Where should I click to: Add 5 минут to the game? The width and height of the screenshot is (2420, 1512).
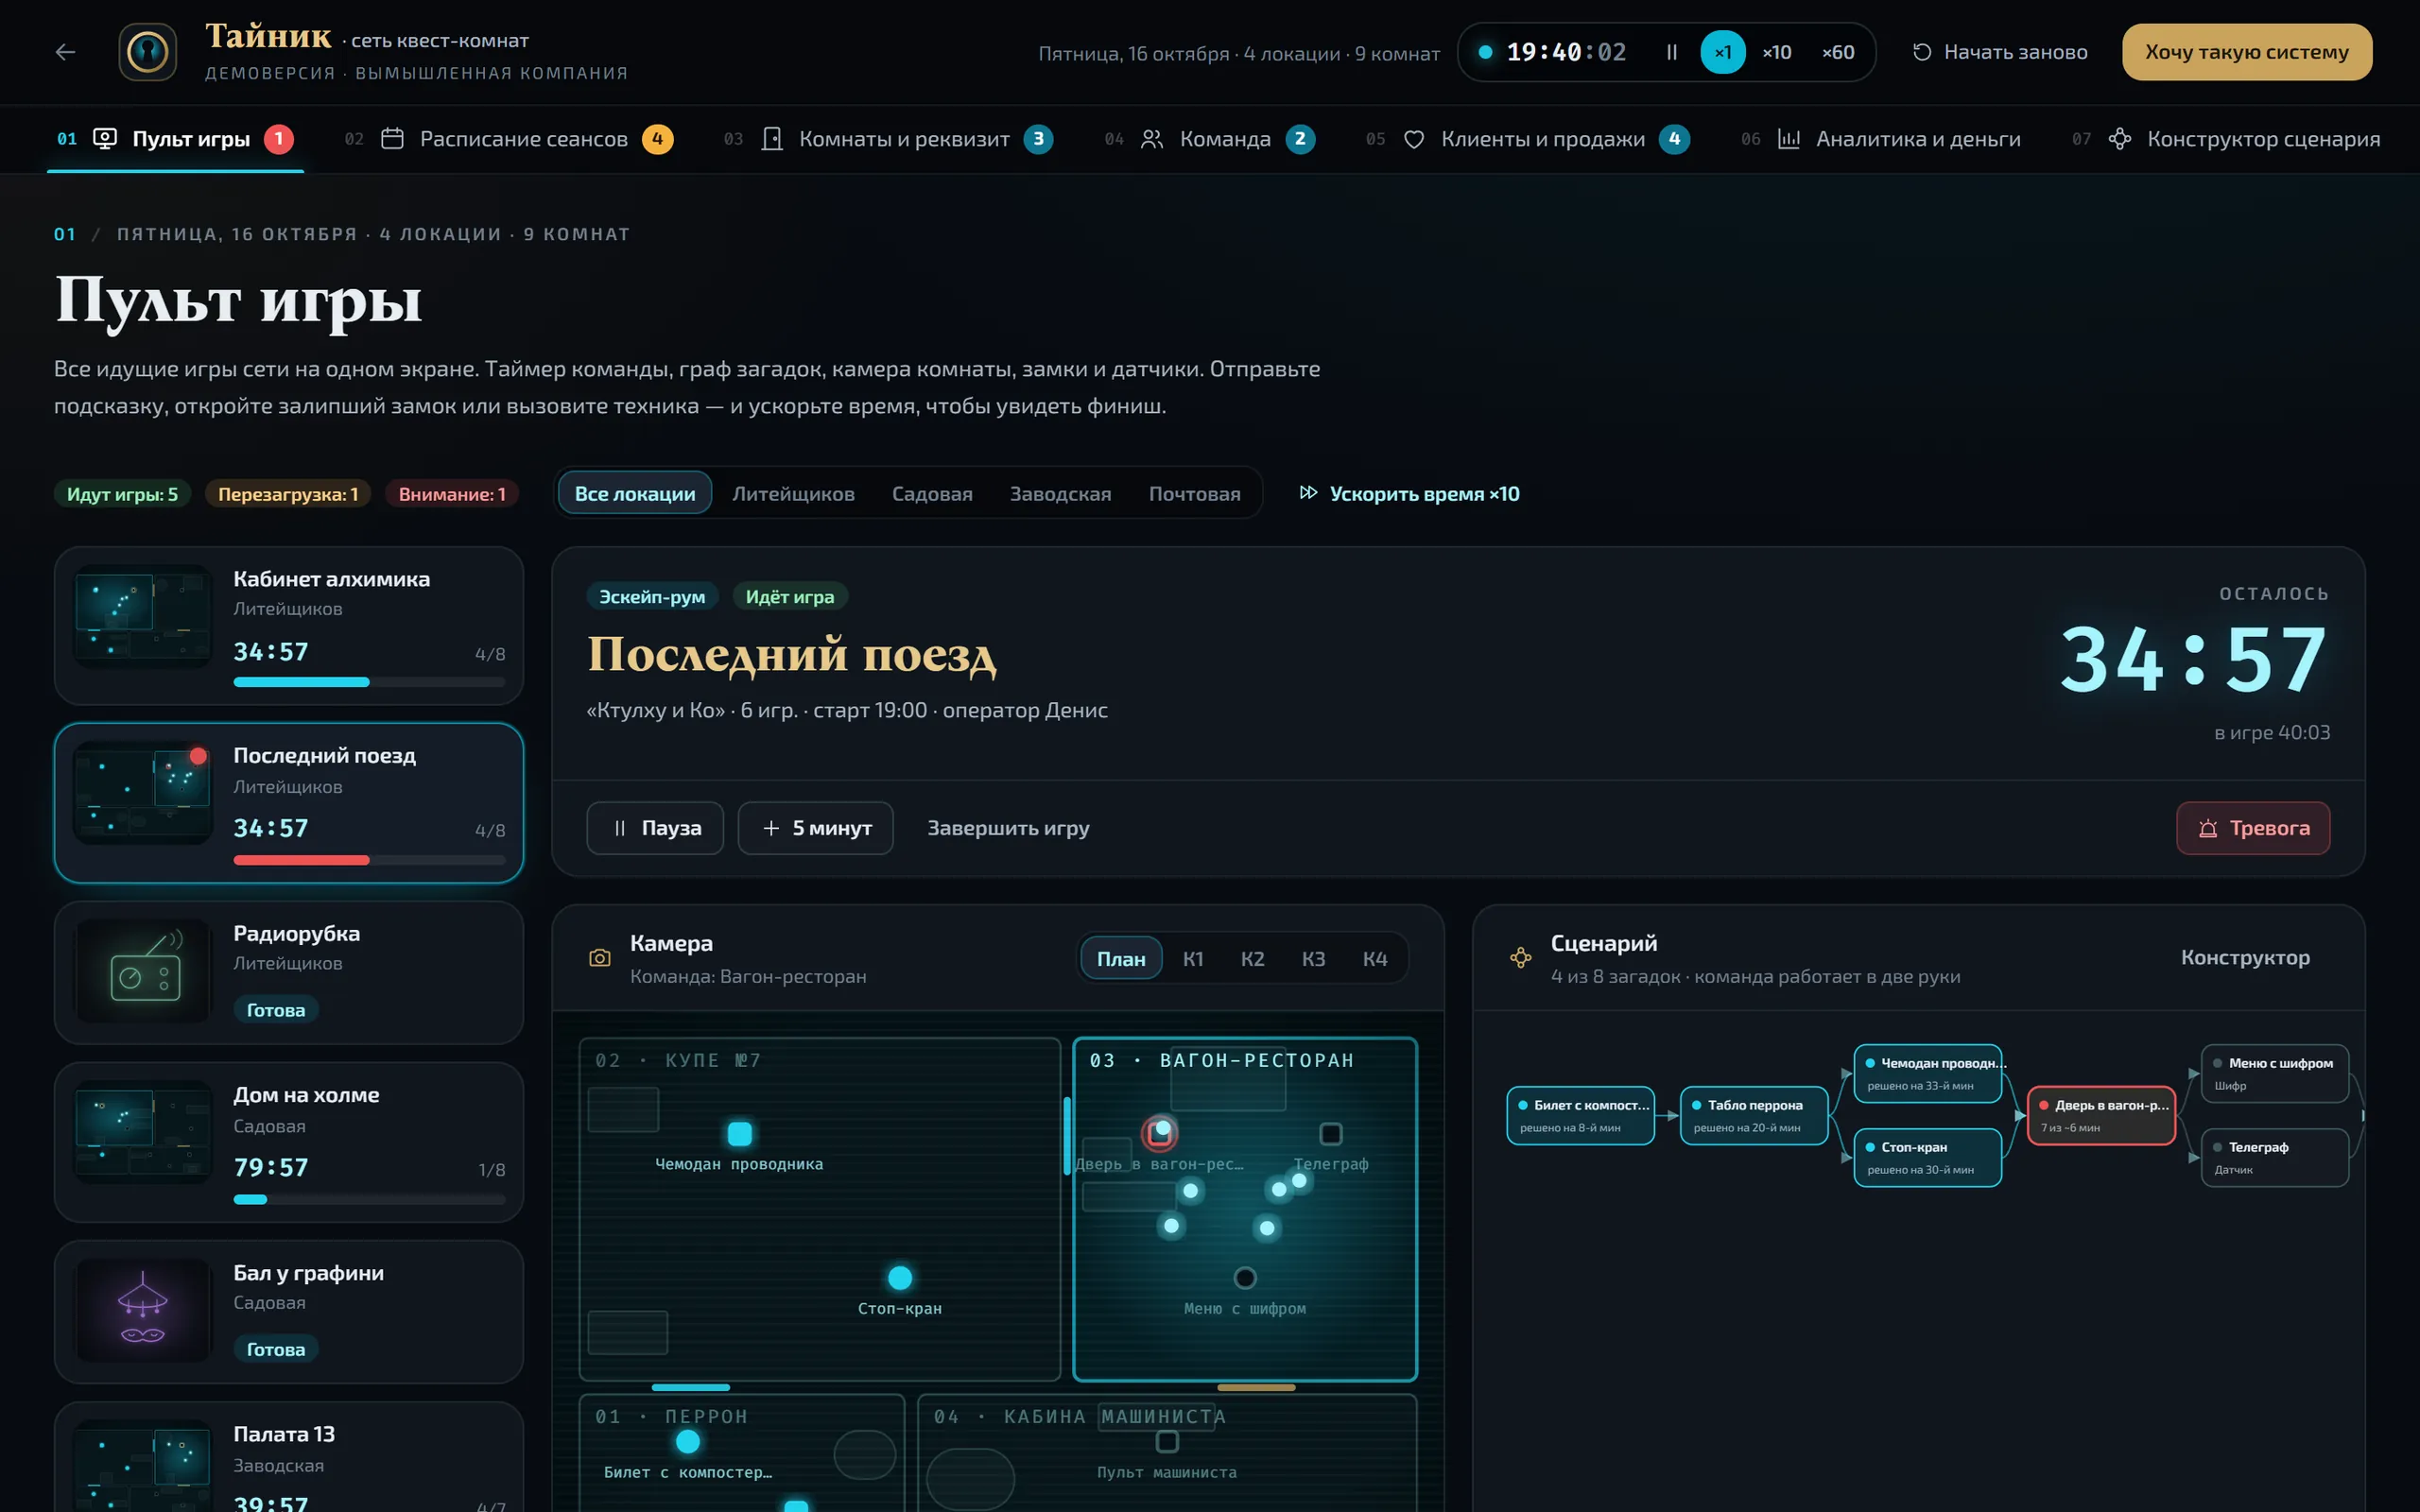pos(816,828)
